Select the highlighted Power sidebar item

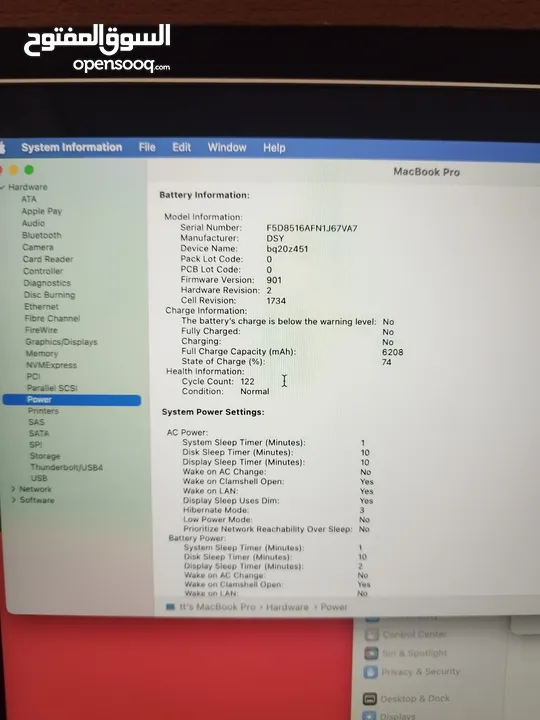(72, 399)
